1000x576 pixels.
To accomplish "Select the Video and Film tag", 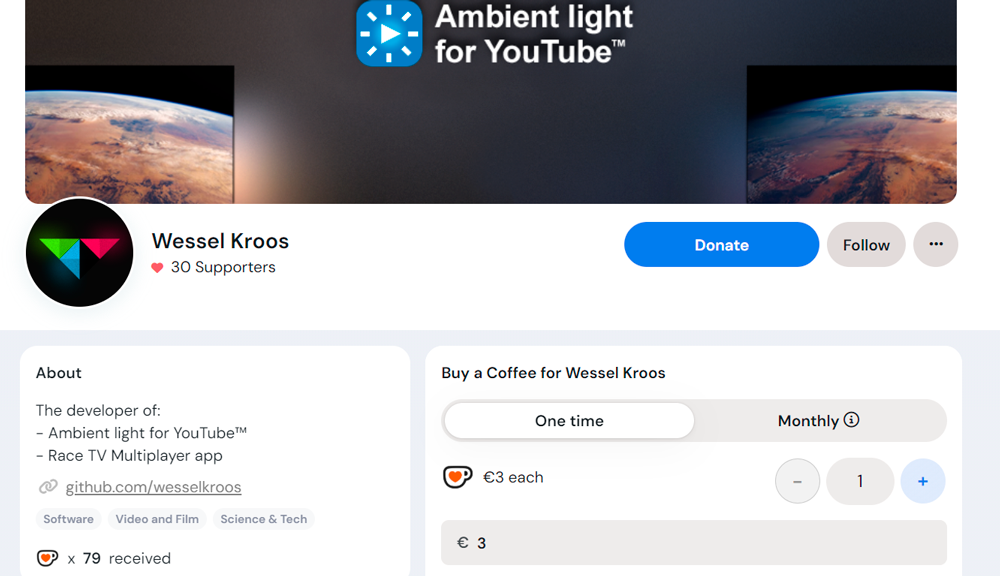I will [157, 519].
